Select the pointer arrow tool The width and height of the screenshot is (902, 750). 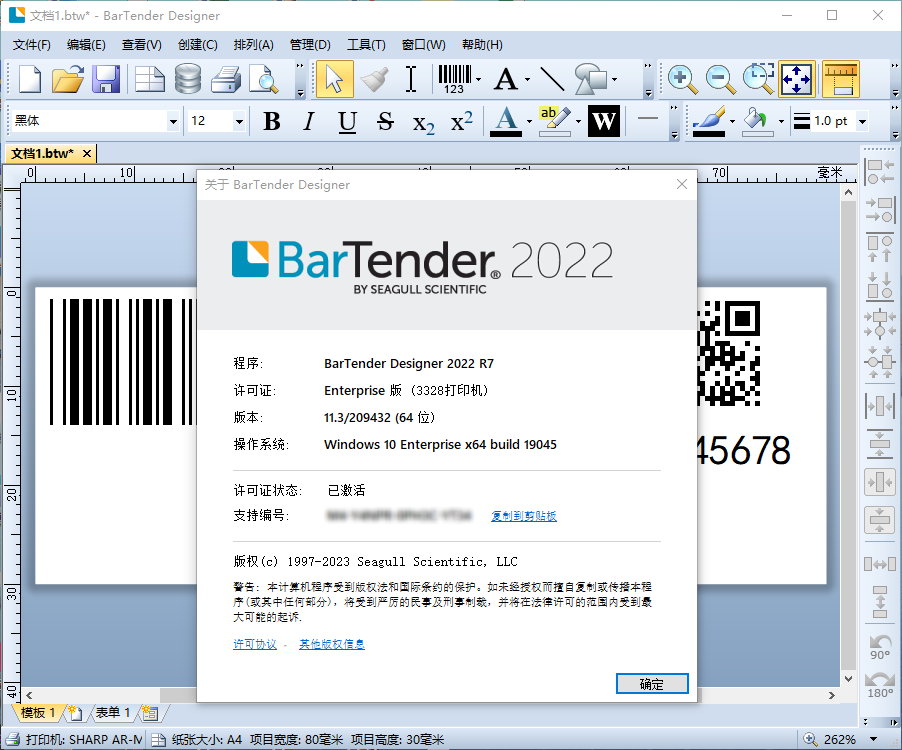click(334, 79)
